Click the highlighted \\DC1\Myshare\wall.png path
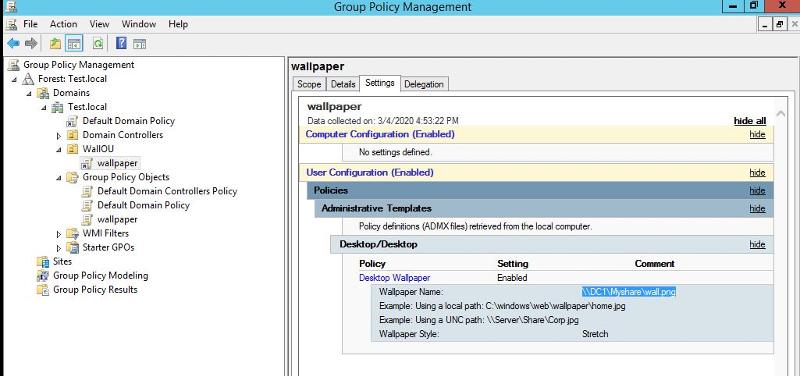 click(x=629, y=292)
